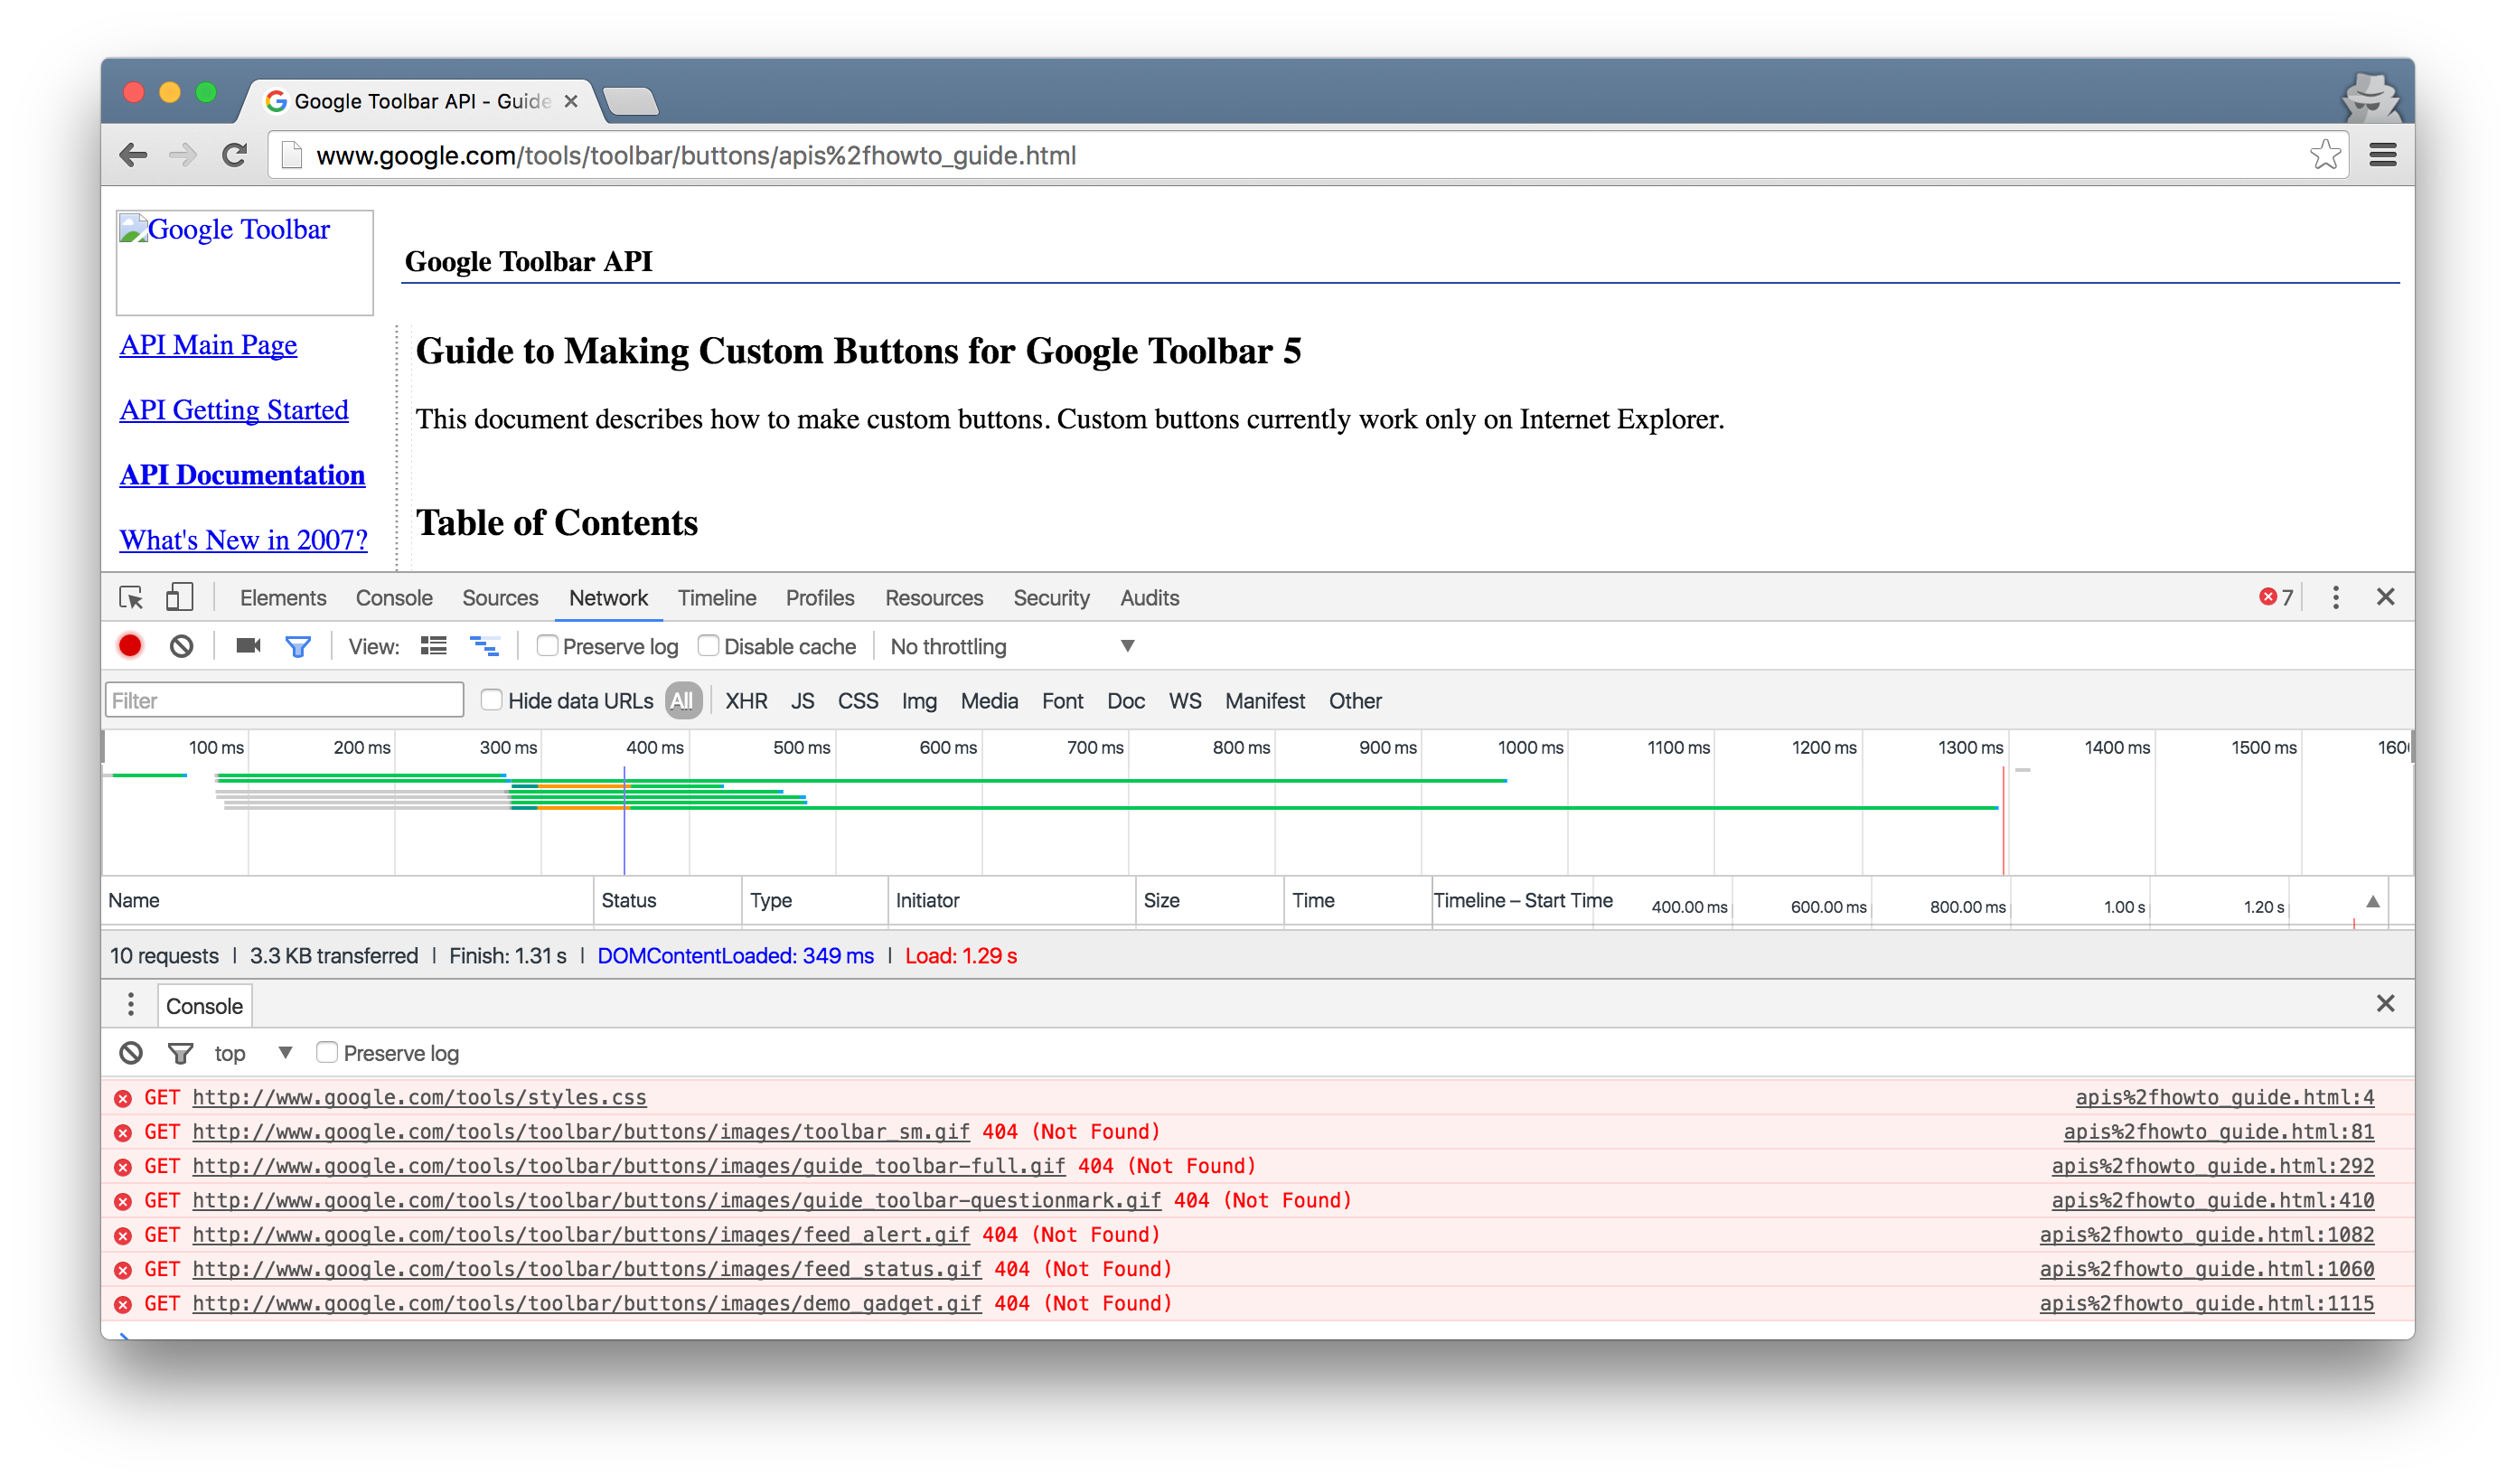Toggle device mode icon in DevTools
Viewport: 2516px width, 1484px height.
179,598
